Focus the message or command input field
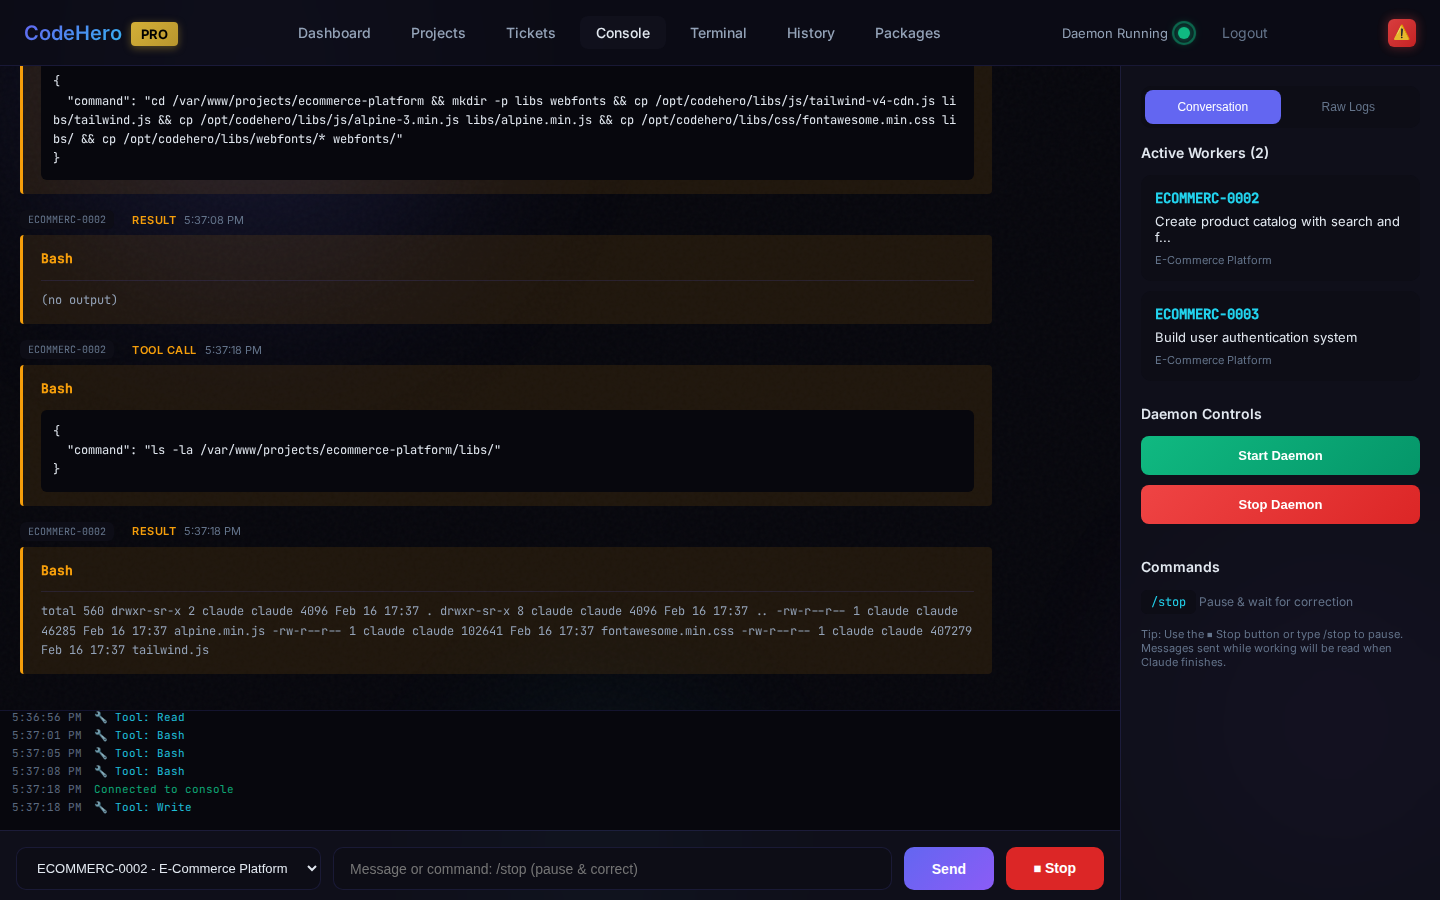1440x900 pixels. [x=612, y=868]
